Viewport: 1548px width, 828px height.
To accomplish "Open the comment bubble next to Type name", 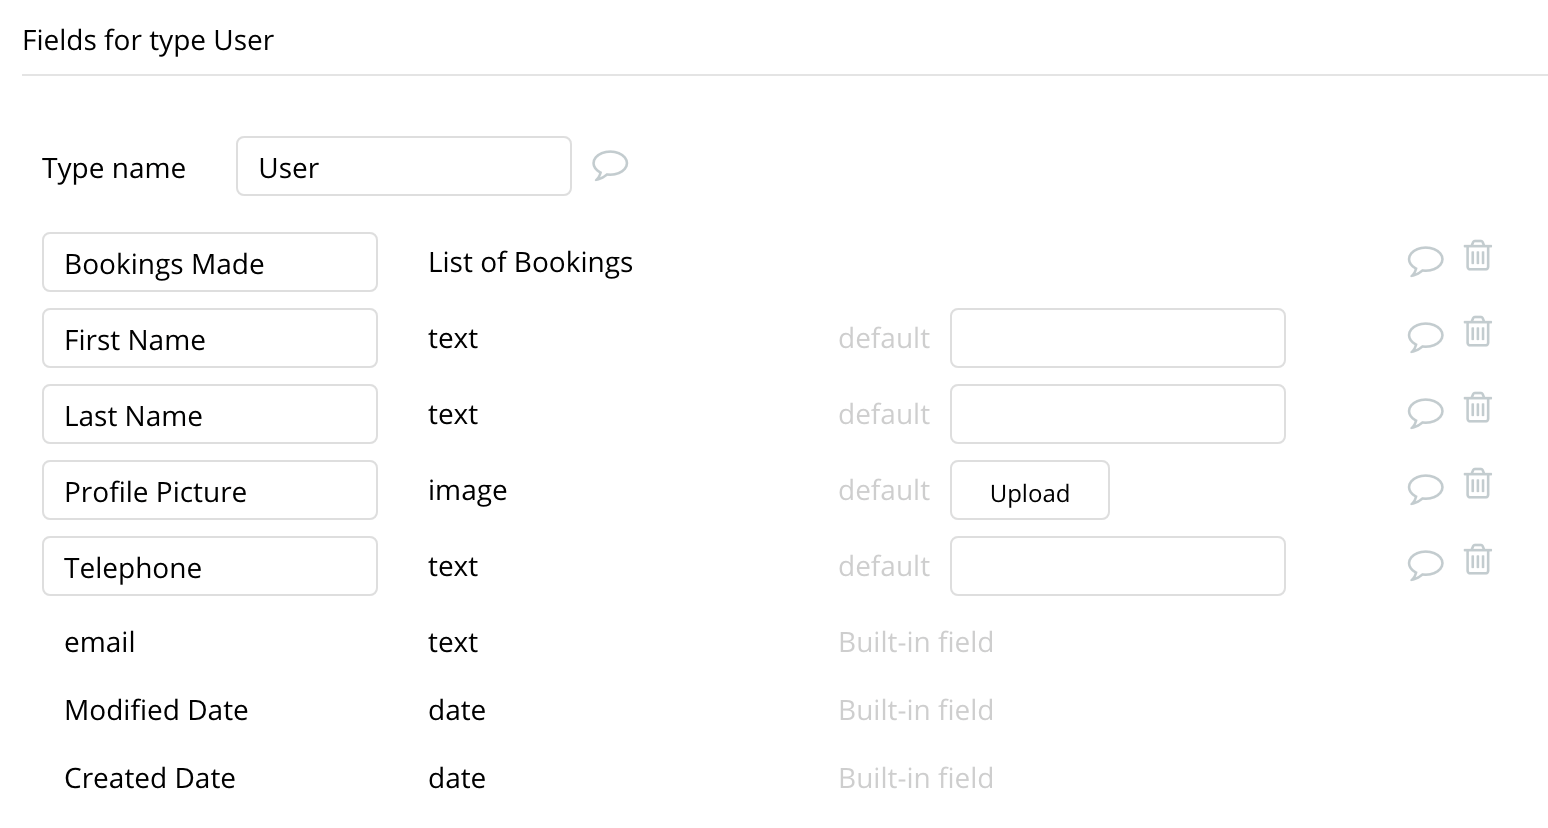I will (610, 166).
